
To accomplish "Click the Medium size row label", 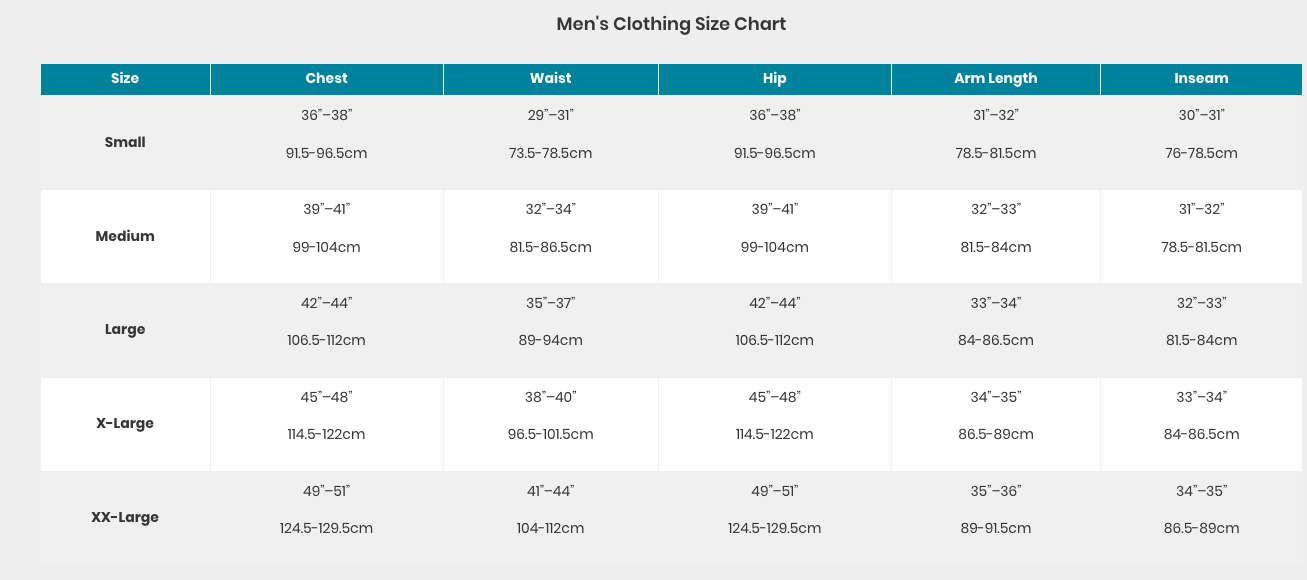I will click(x=125, y=236).
